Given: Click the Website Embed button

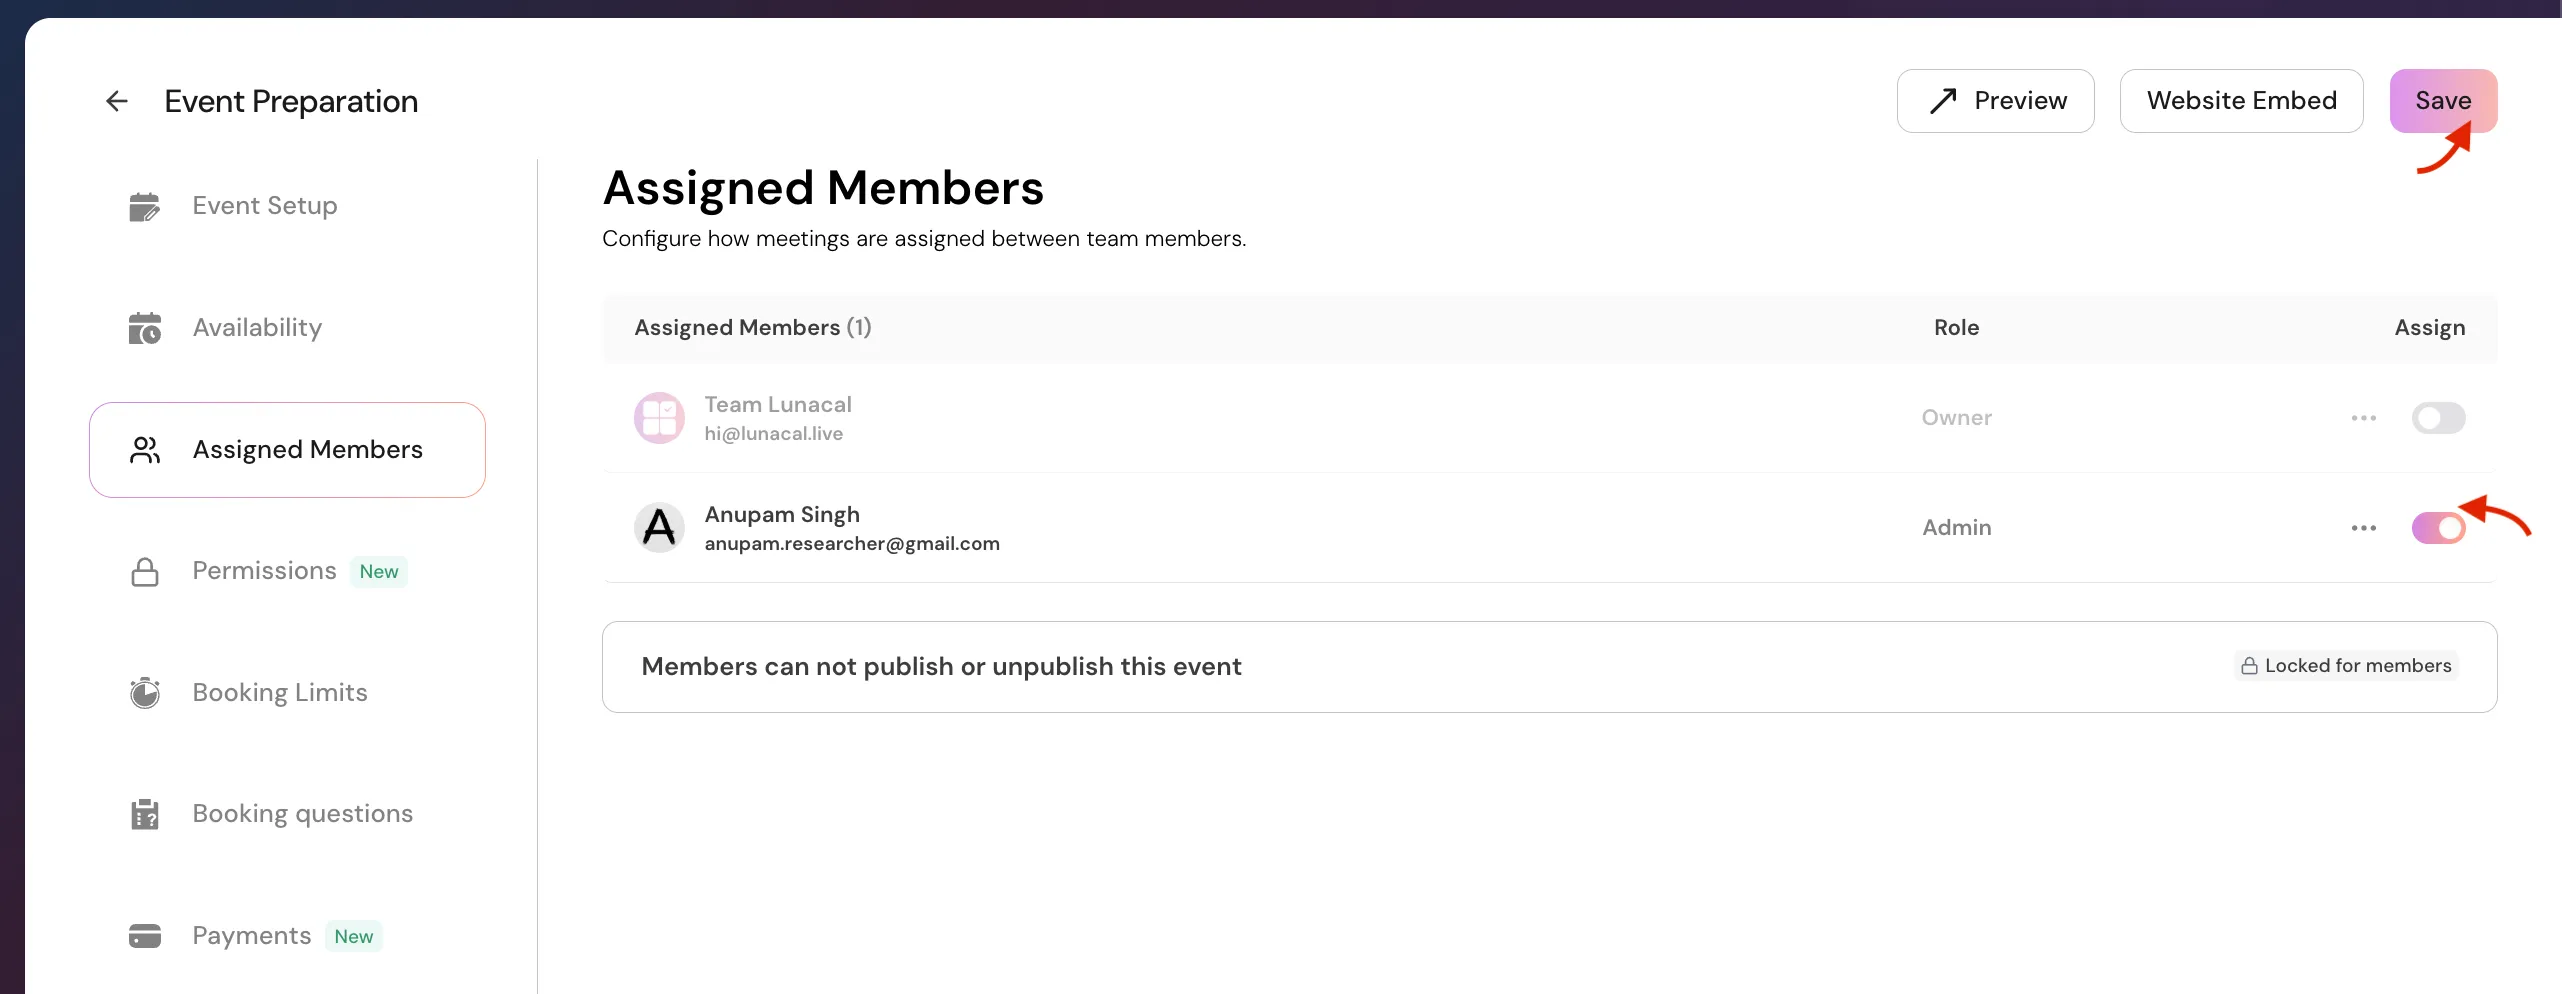Looking at the screenshot, I should 2241,101.
